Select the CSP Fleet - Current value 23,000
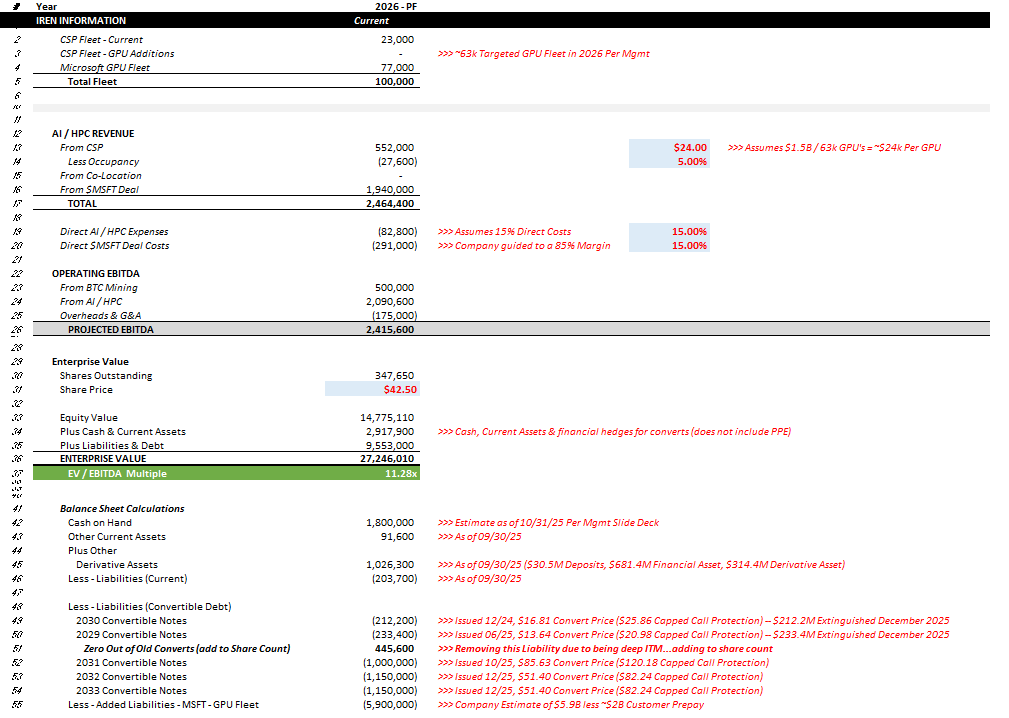The width and height of the screenshot is (1009, 718). pos(397,40)
